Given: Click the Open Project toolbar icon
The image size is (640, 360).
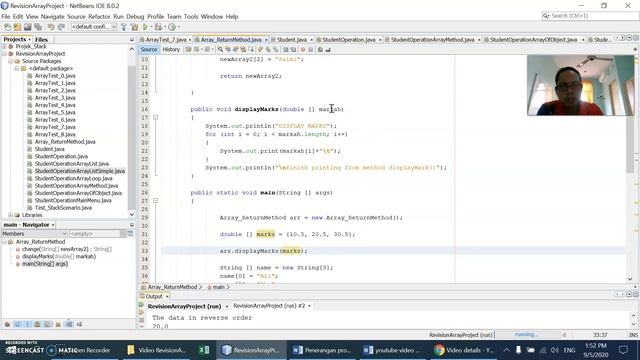Looking at the screenshot, I should click(27, 27).
